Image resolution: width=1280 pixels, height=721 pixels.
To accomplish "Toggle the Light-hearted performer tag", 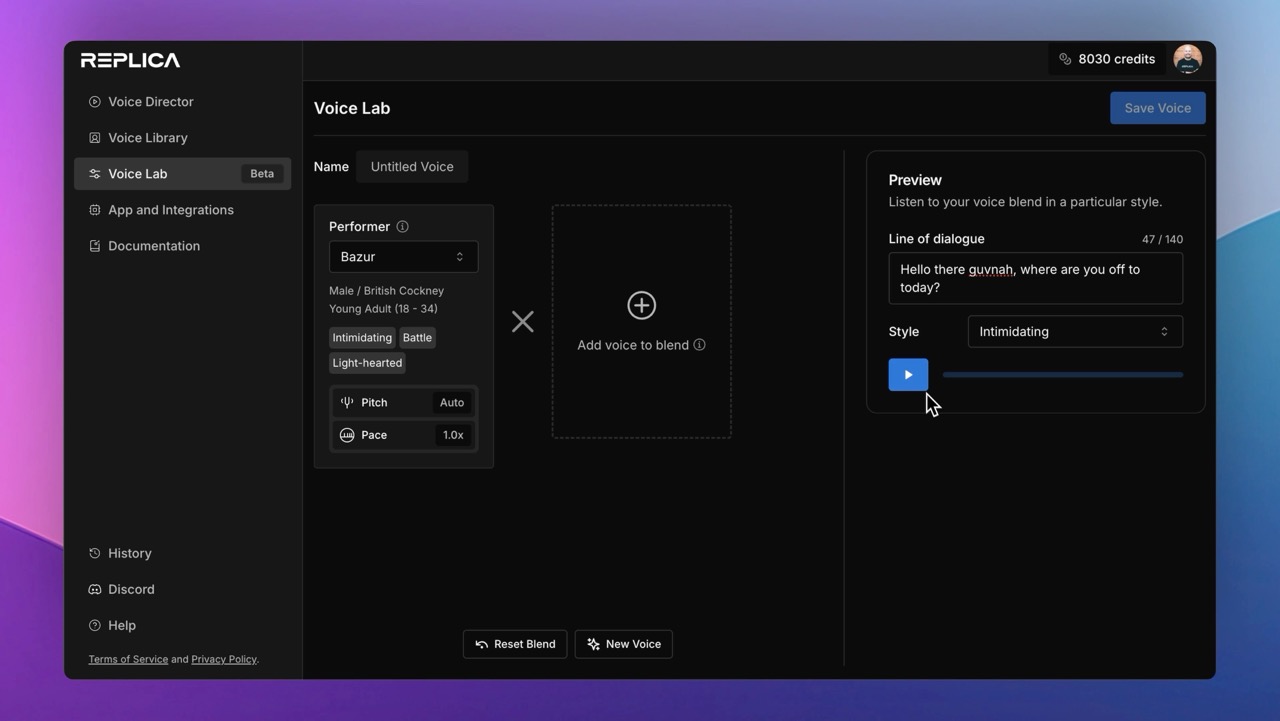I will click(x=366, y=362).
